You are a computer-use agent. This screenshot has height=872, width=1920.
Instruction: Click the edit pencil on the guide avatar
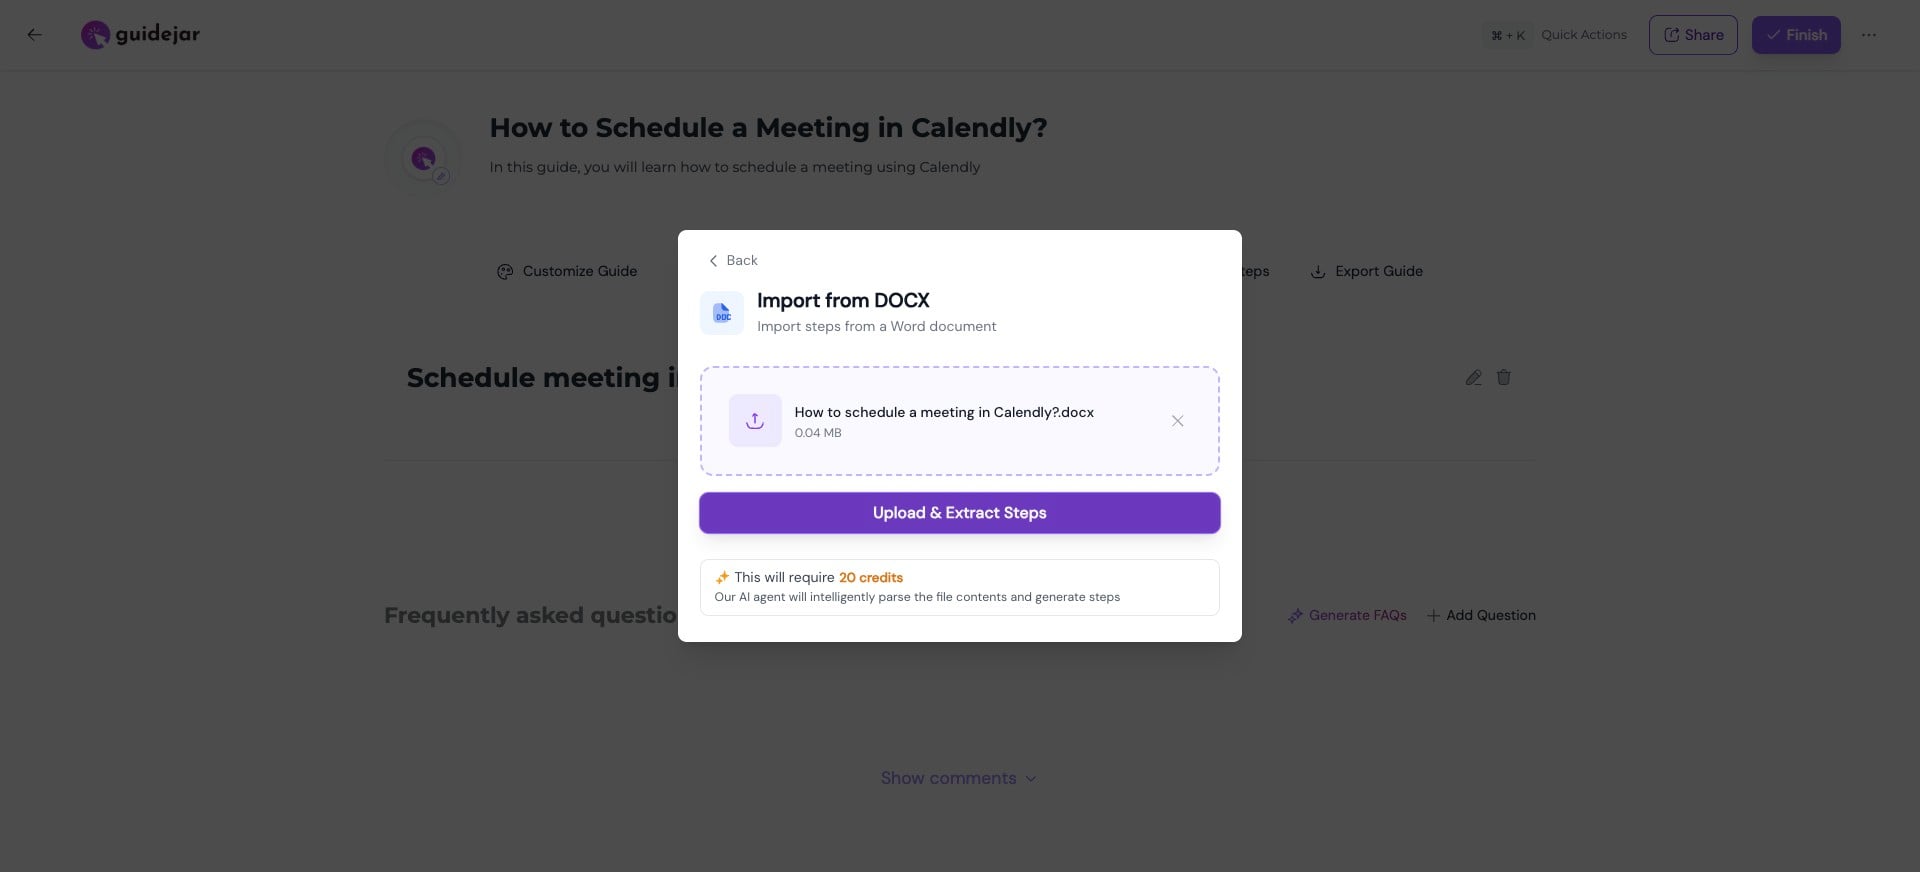441,176
